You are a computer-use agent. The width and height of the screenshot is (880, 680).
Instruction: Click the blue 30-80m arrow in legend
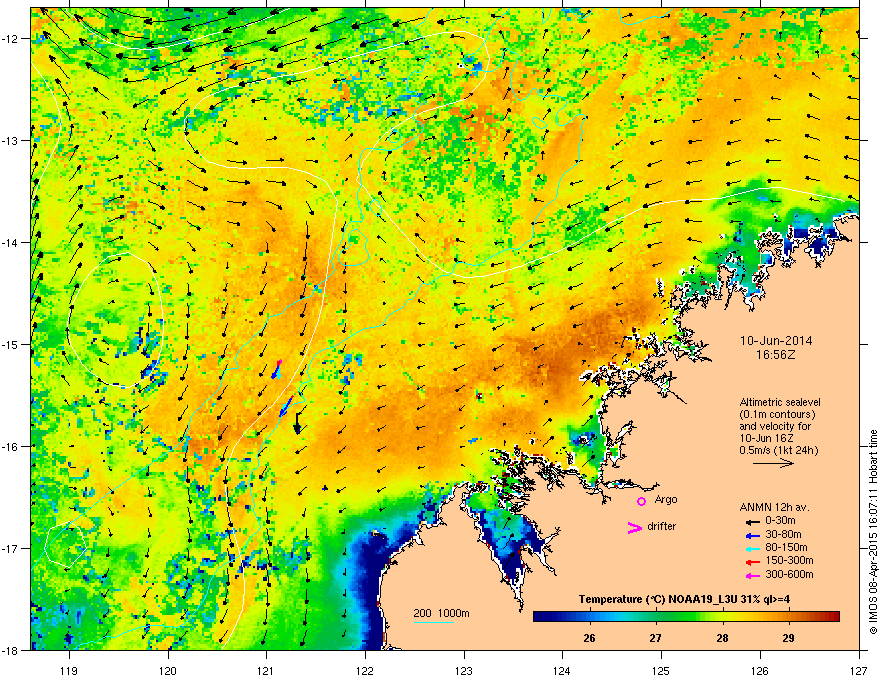tap(751, 535)
